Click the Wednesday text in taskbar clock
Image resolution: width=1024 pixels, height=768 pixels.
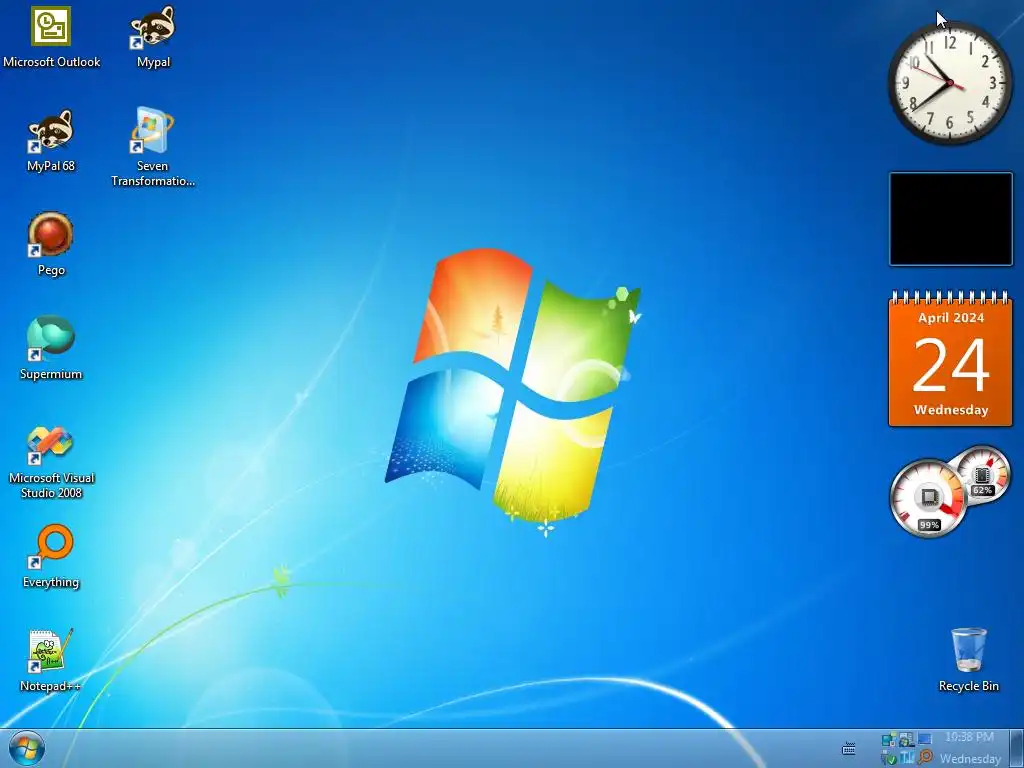coord(970,759)
